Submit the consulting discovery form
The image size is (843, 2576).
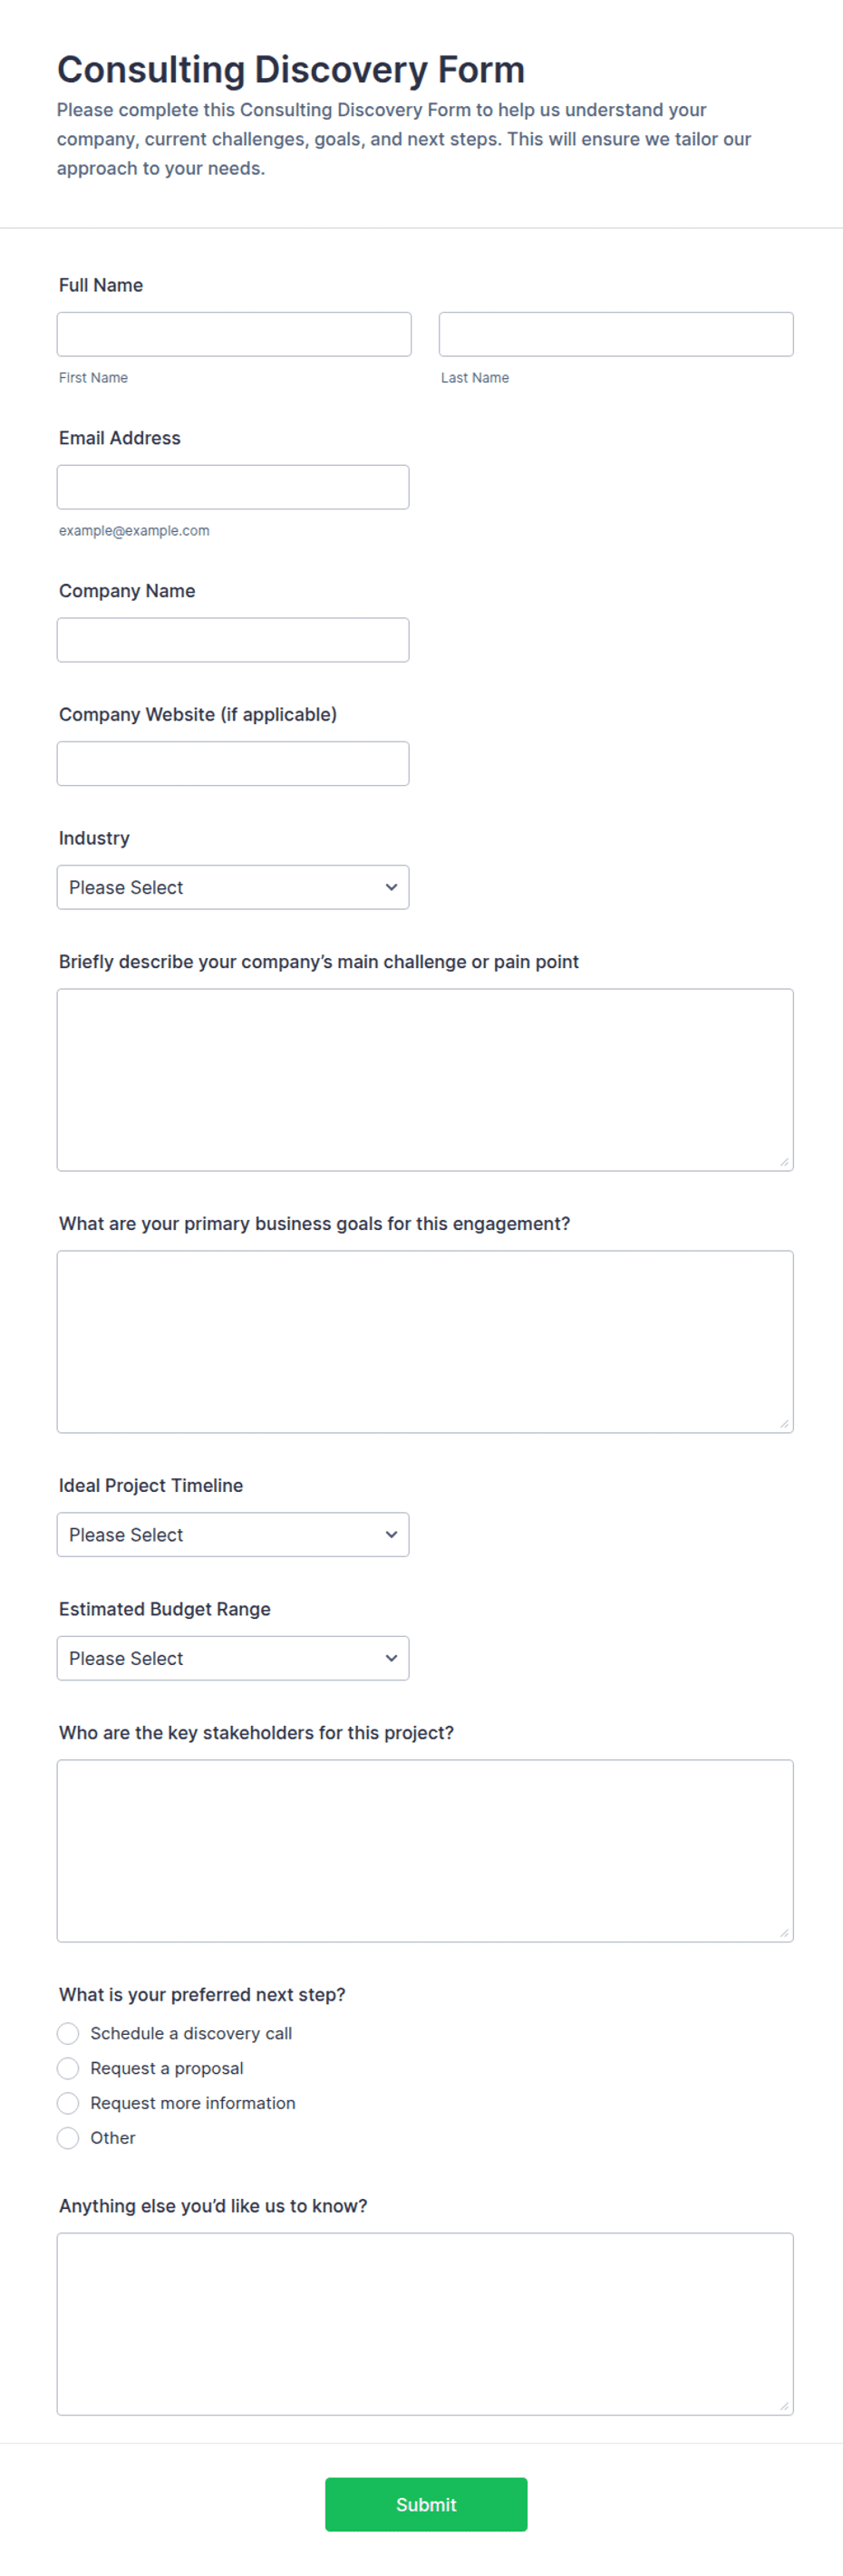pos(426,2505)
